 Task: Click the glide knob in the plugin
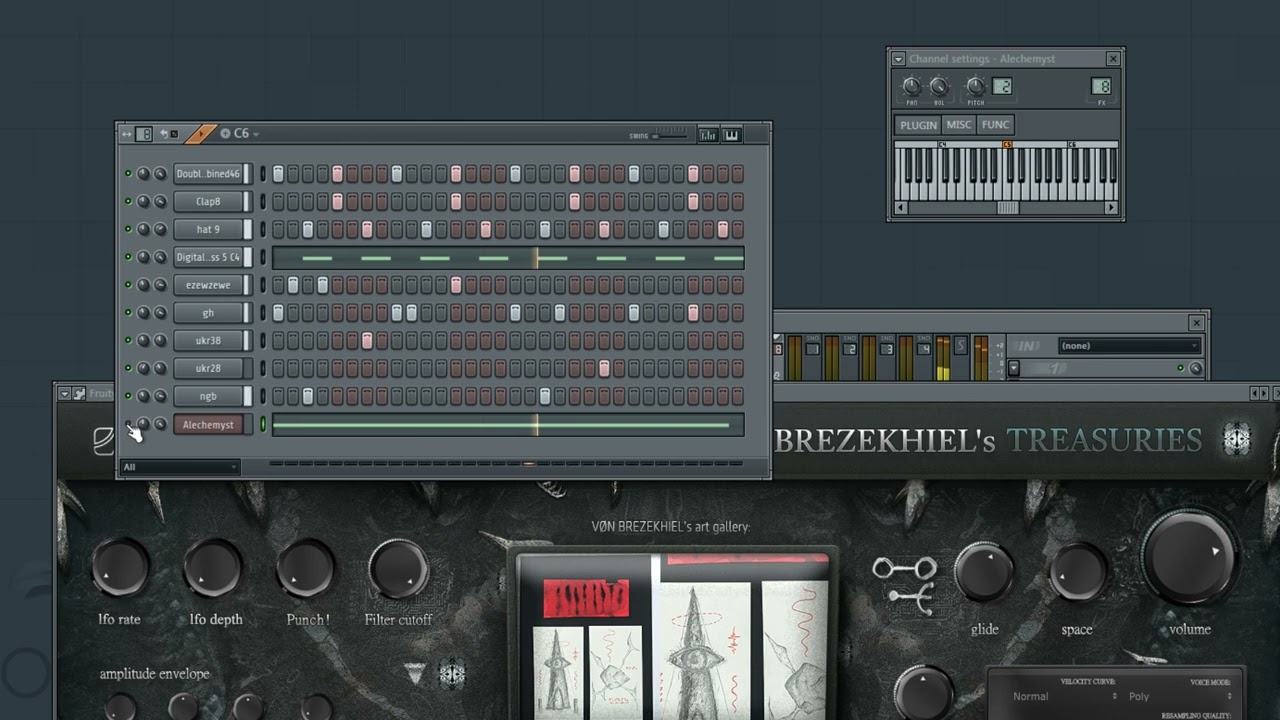tap(984, 573)
